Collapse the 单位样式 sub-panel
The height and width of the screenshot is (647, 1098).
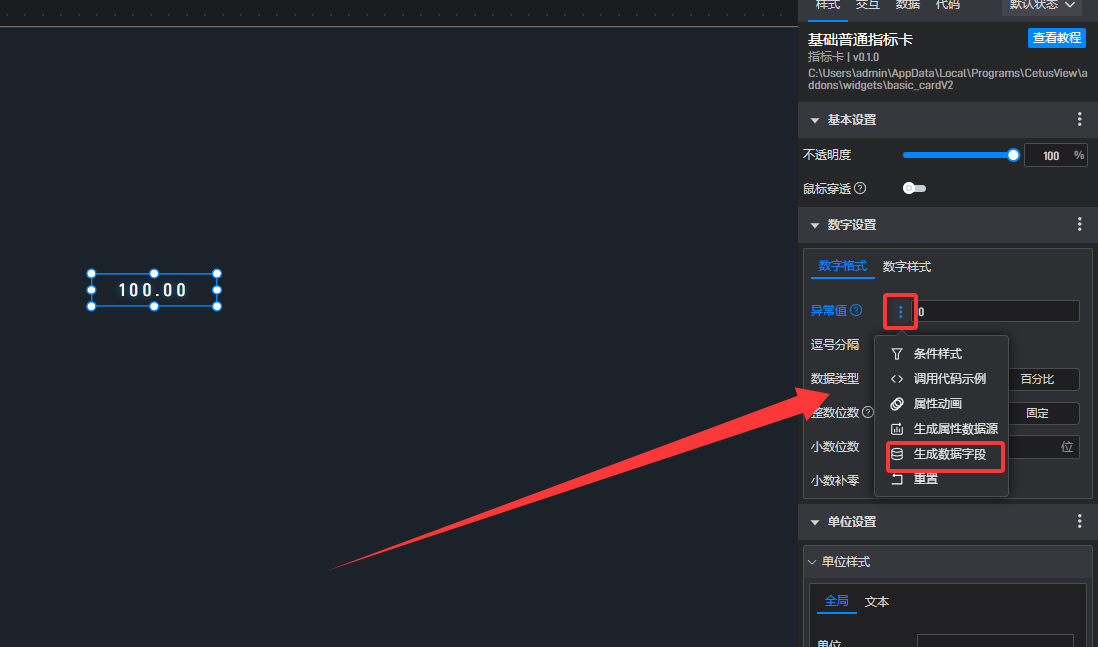pos(812,562)
